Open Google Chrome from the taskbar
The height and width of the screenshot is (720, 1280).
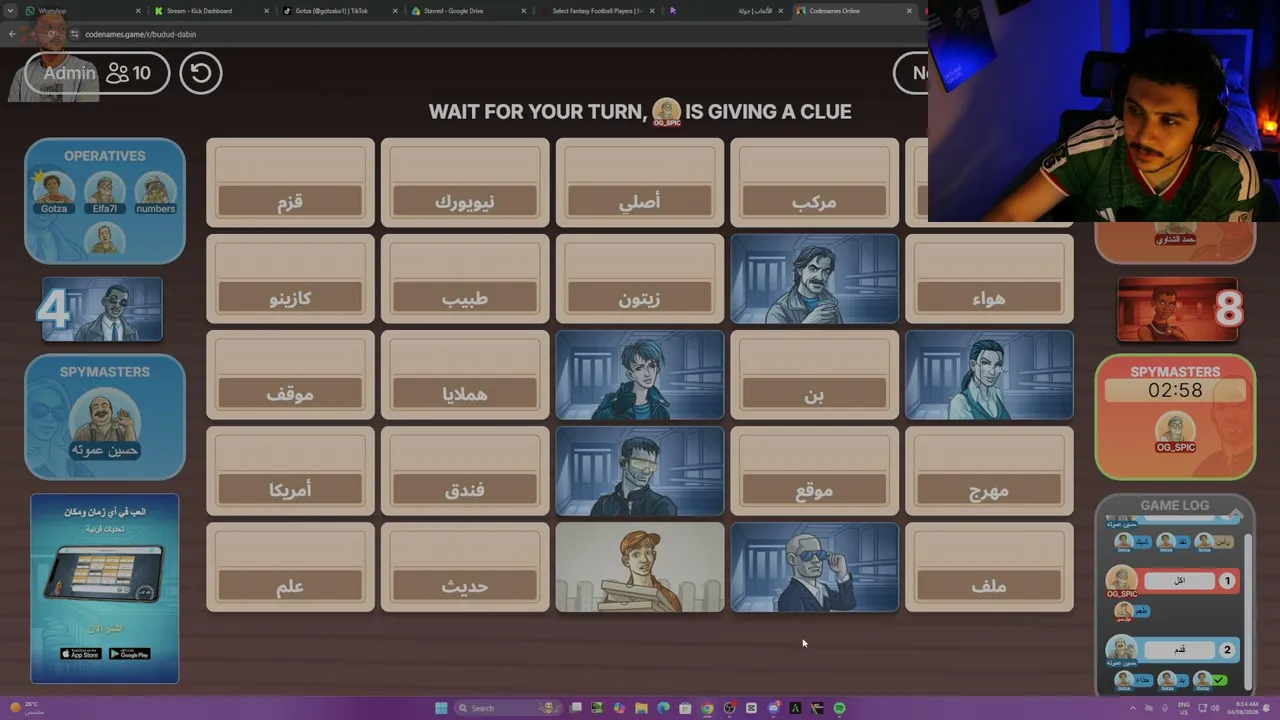tap(707, 708)
